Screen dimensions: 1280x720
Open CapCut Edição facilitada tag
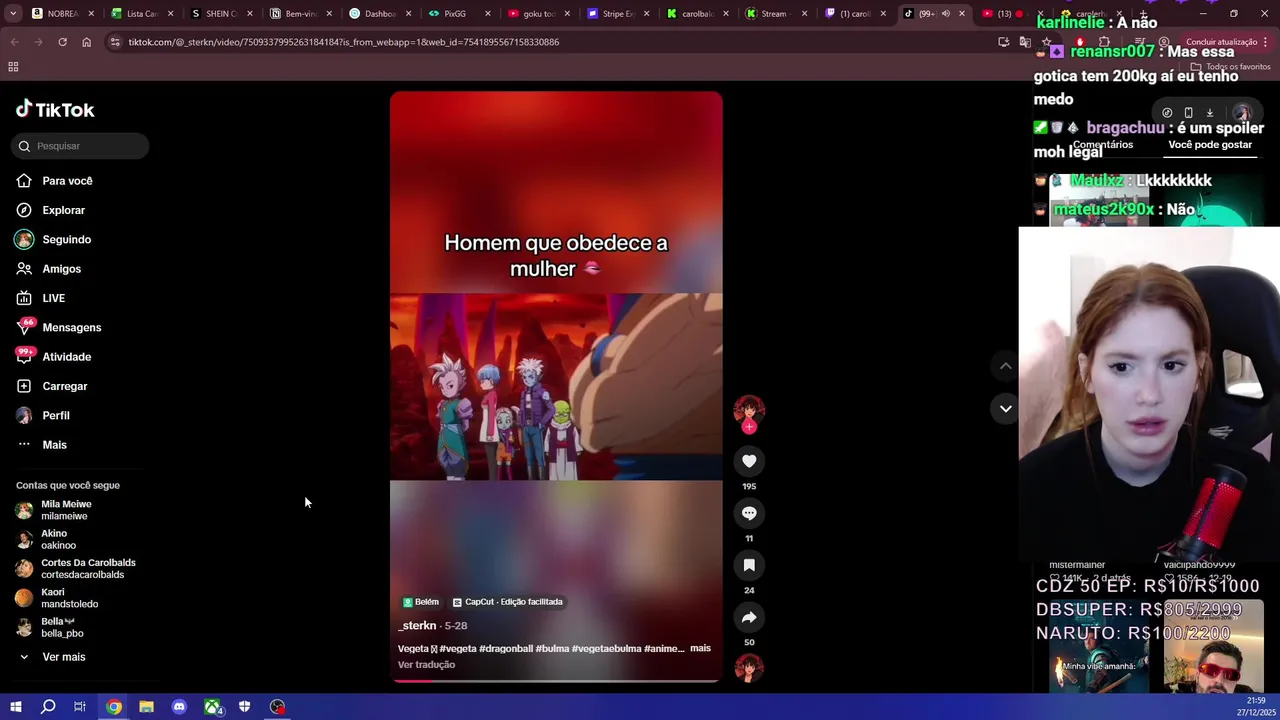[508, 602]
